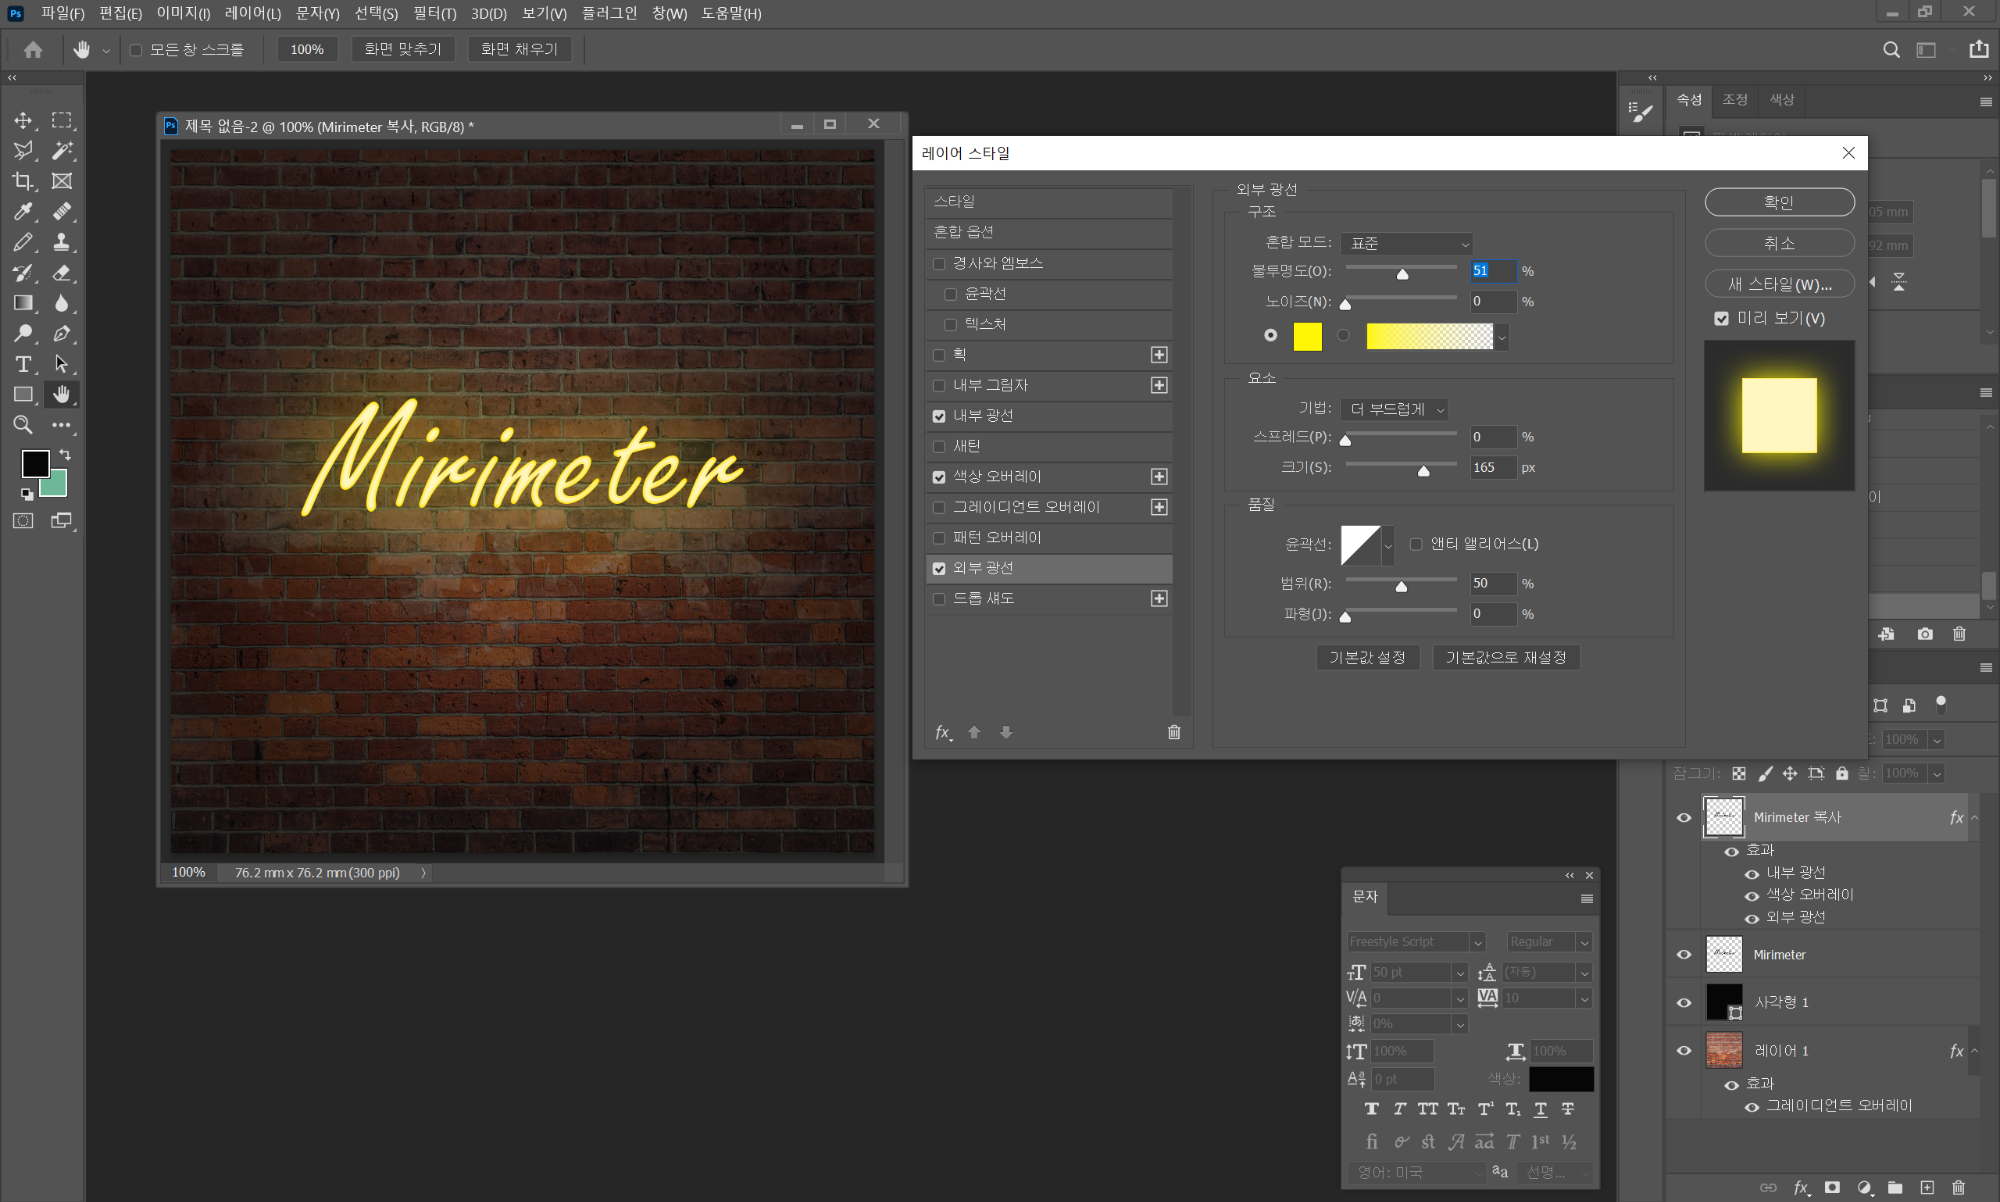The image size is (2000, 1202).
Task: Open the 필터(T) menu
Action: point(434,13)
